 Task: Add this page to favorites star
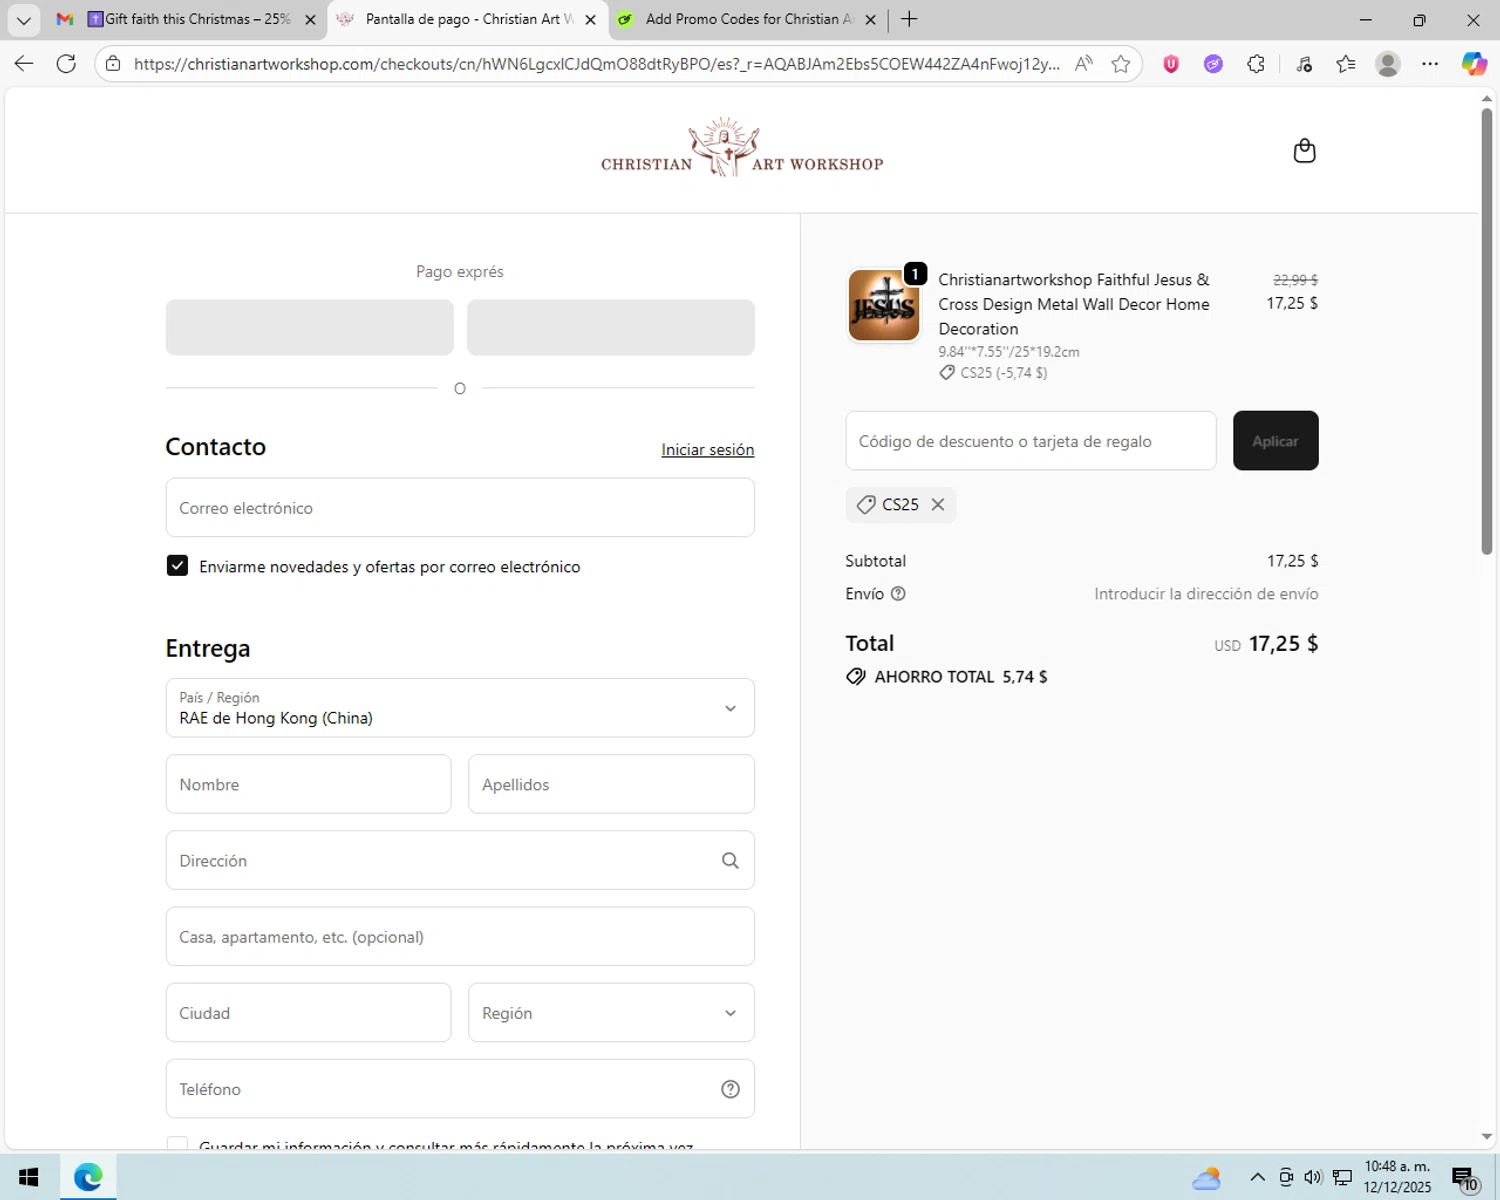click(1121, 64)
